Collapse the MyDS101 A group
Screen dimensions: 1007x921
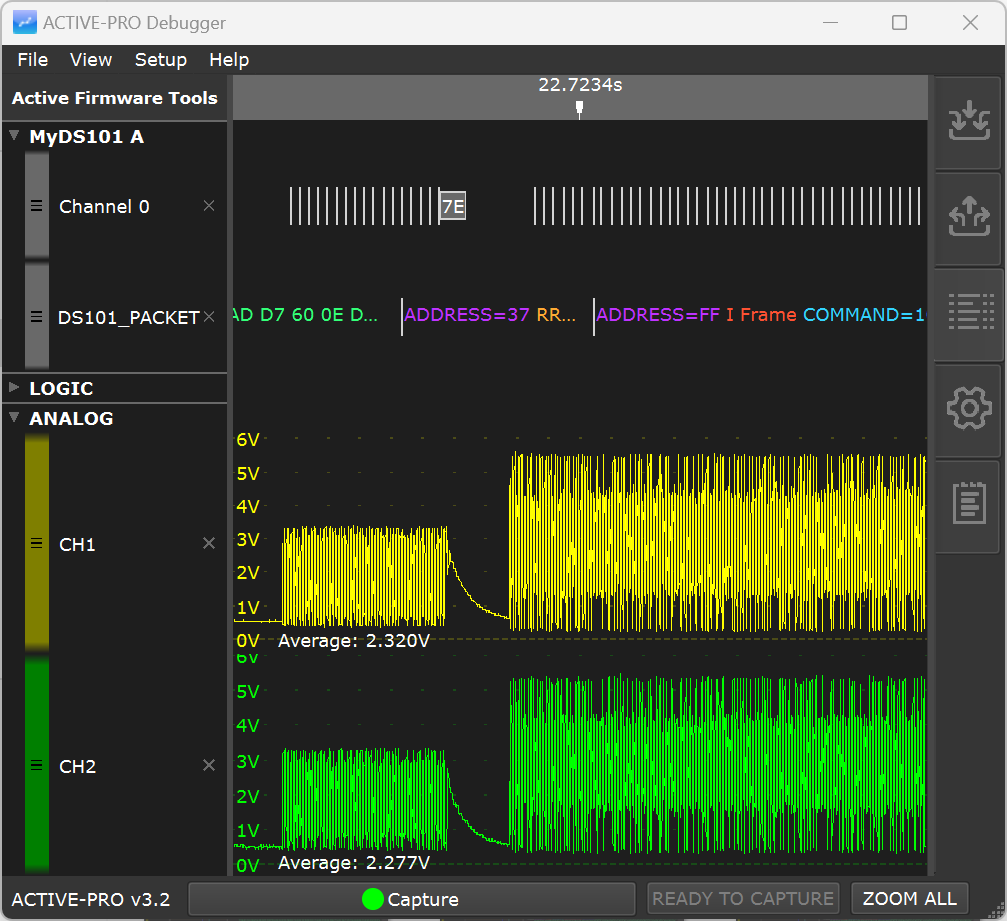click(x=14, y=136)
